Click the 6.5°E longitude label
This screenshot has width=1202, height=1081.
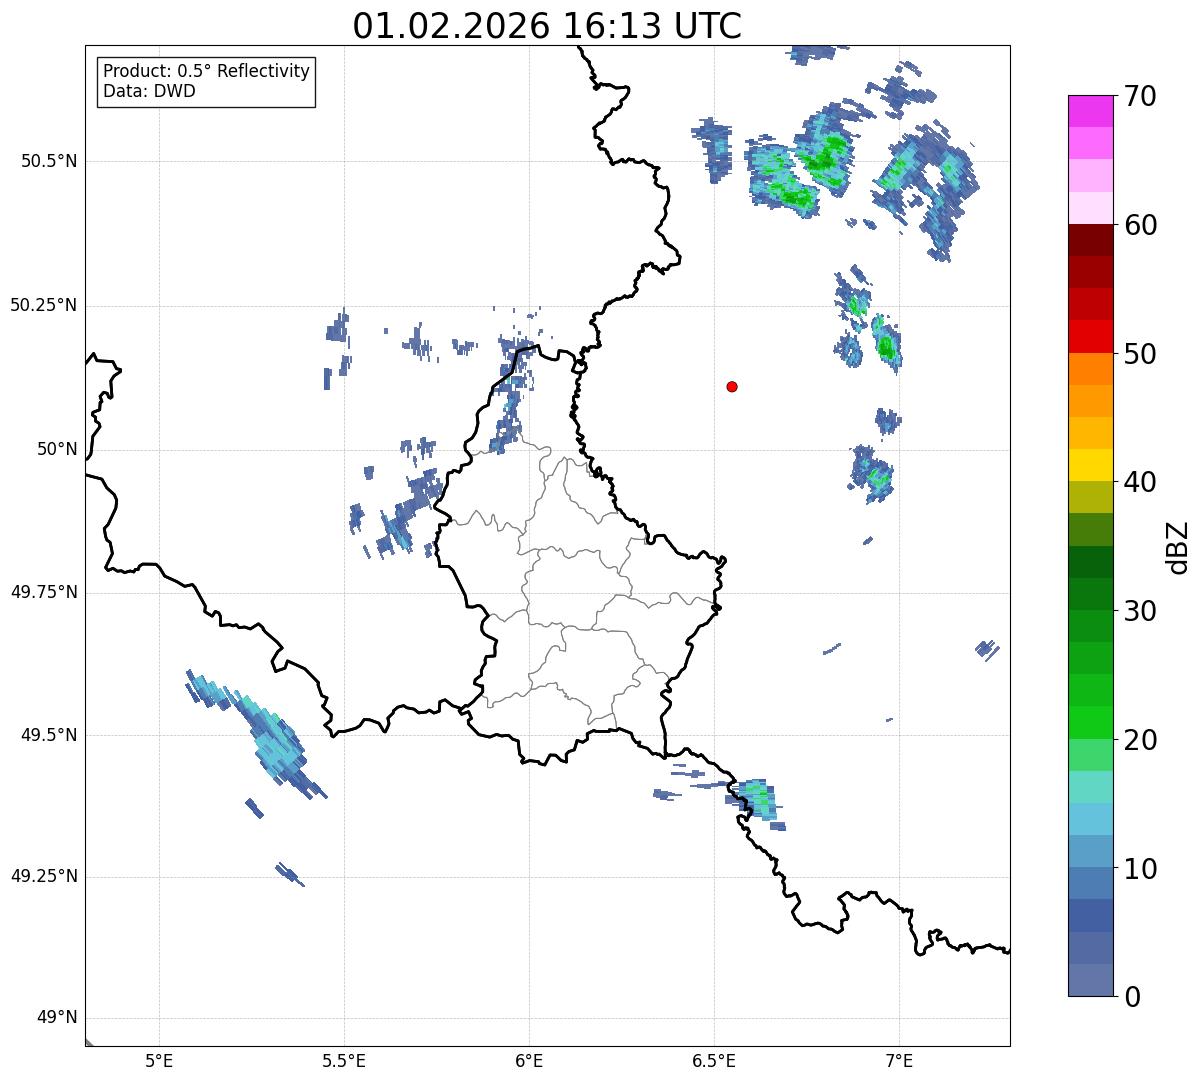[714, 1061]
